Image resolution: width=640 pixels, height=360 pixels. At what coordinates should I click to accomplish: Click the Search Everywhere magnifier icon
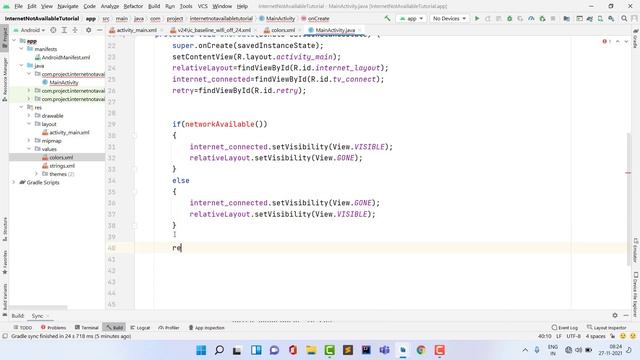click(x=624, y=18)
